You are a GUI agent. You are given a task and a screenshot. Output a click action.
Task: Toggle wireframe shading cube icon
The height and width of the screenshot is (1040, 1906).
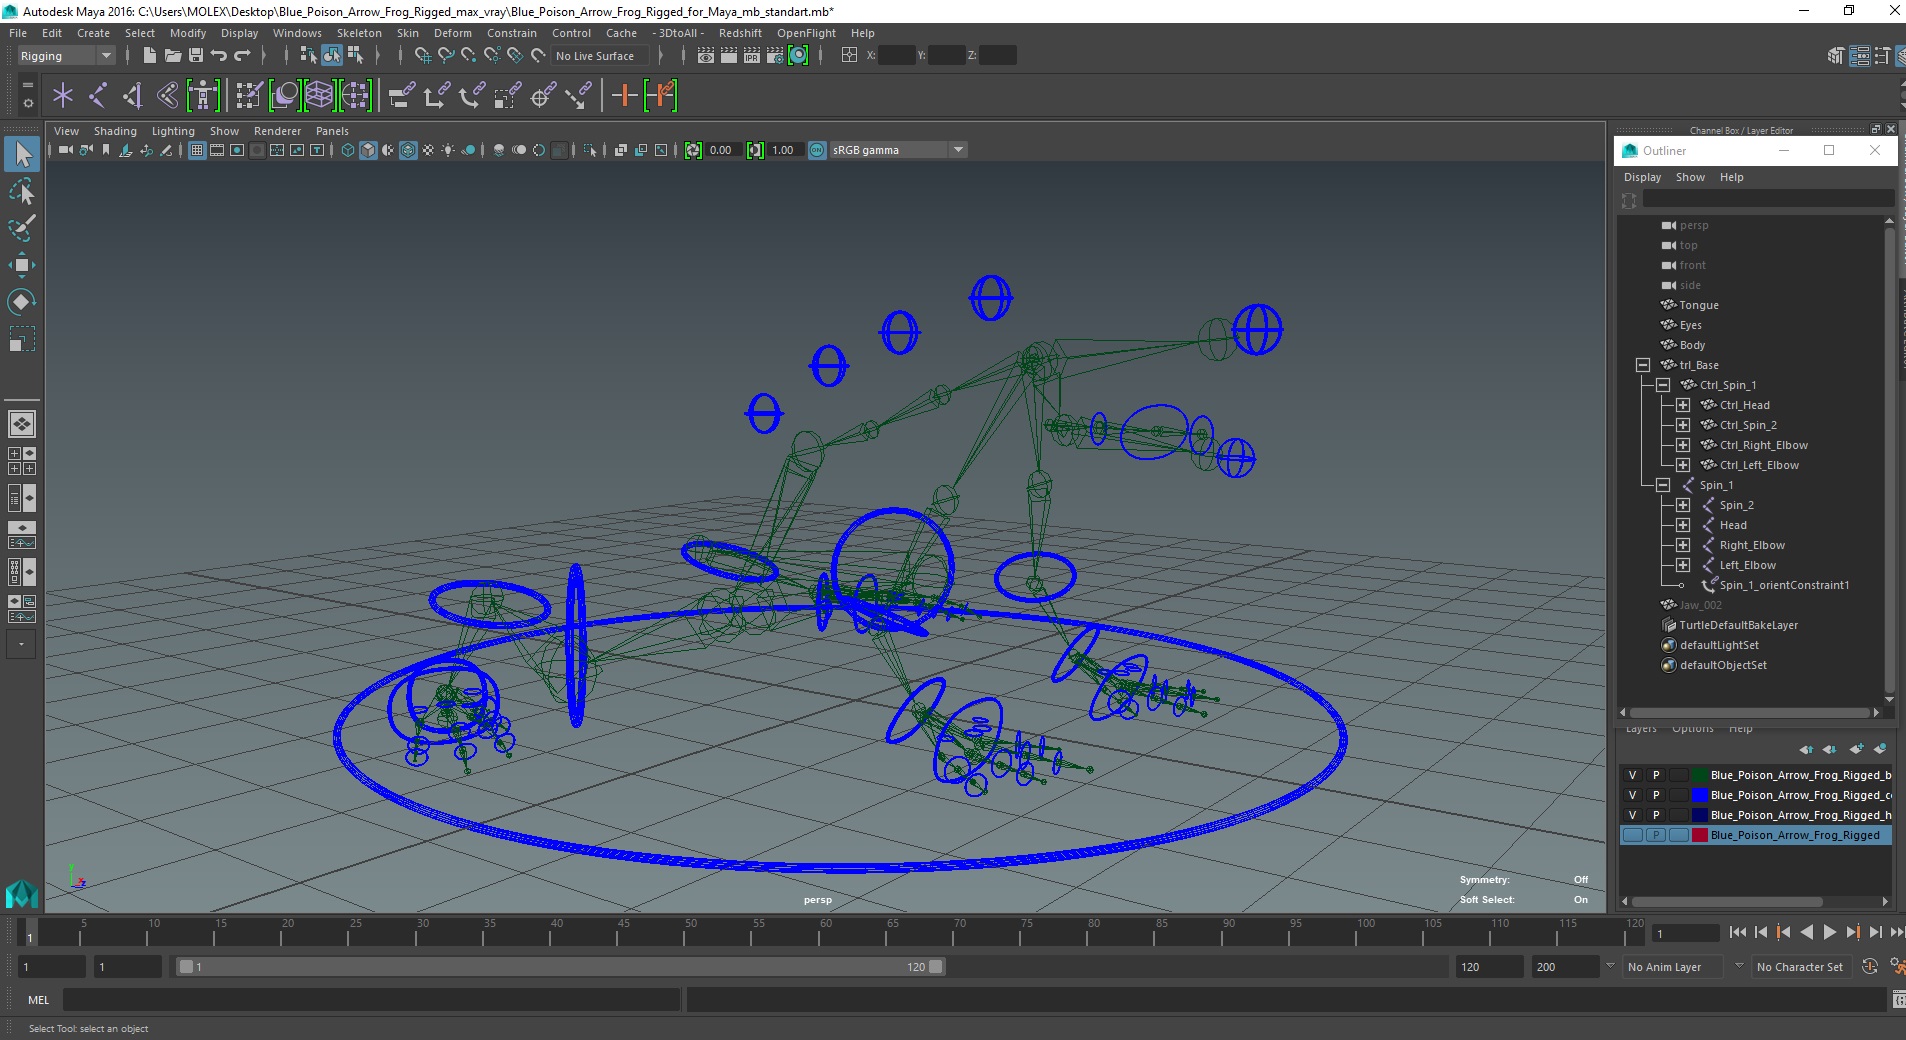[x=348, y=150]
